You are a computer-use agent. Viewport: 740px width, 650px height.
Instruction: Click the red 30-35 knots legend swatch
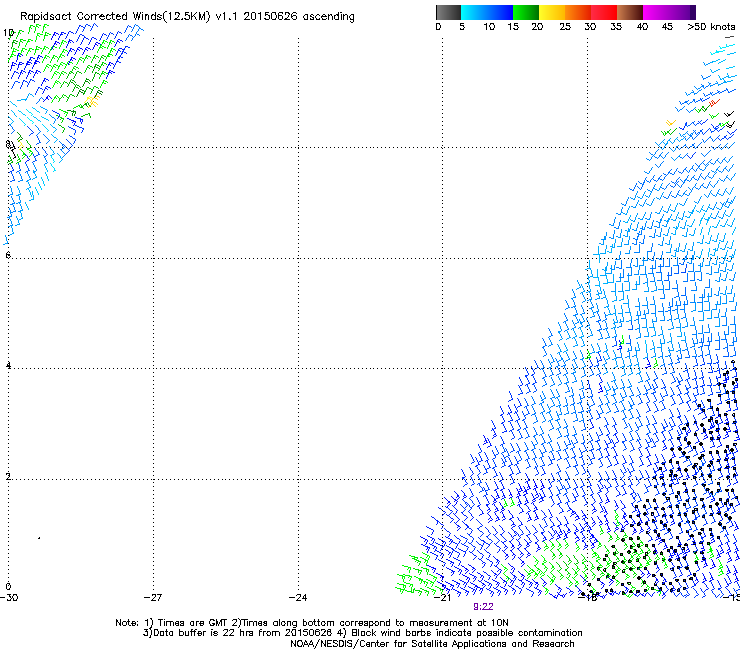604,12
